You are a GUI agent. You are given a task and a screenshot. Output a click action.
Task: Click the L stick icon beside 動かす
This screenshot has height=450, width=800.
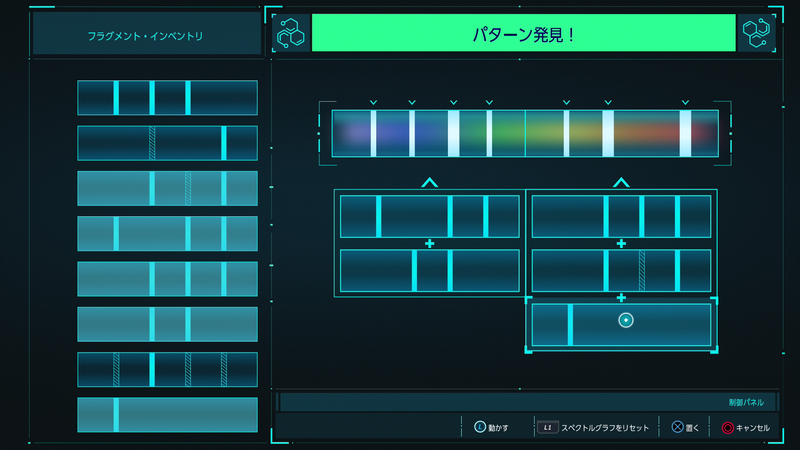480,427
